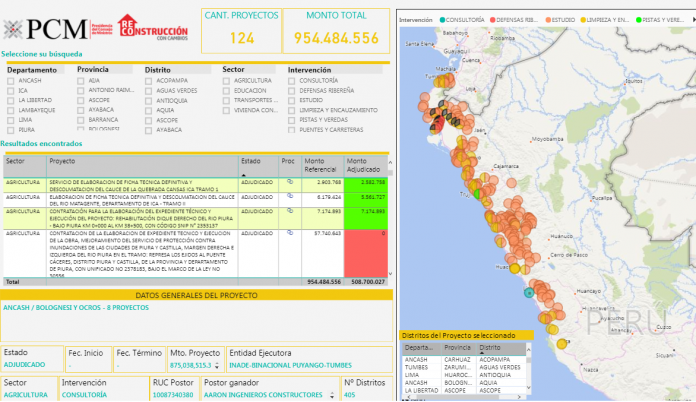Open the process link icon in first result row
696x402 pixels.
pos(289,183)
